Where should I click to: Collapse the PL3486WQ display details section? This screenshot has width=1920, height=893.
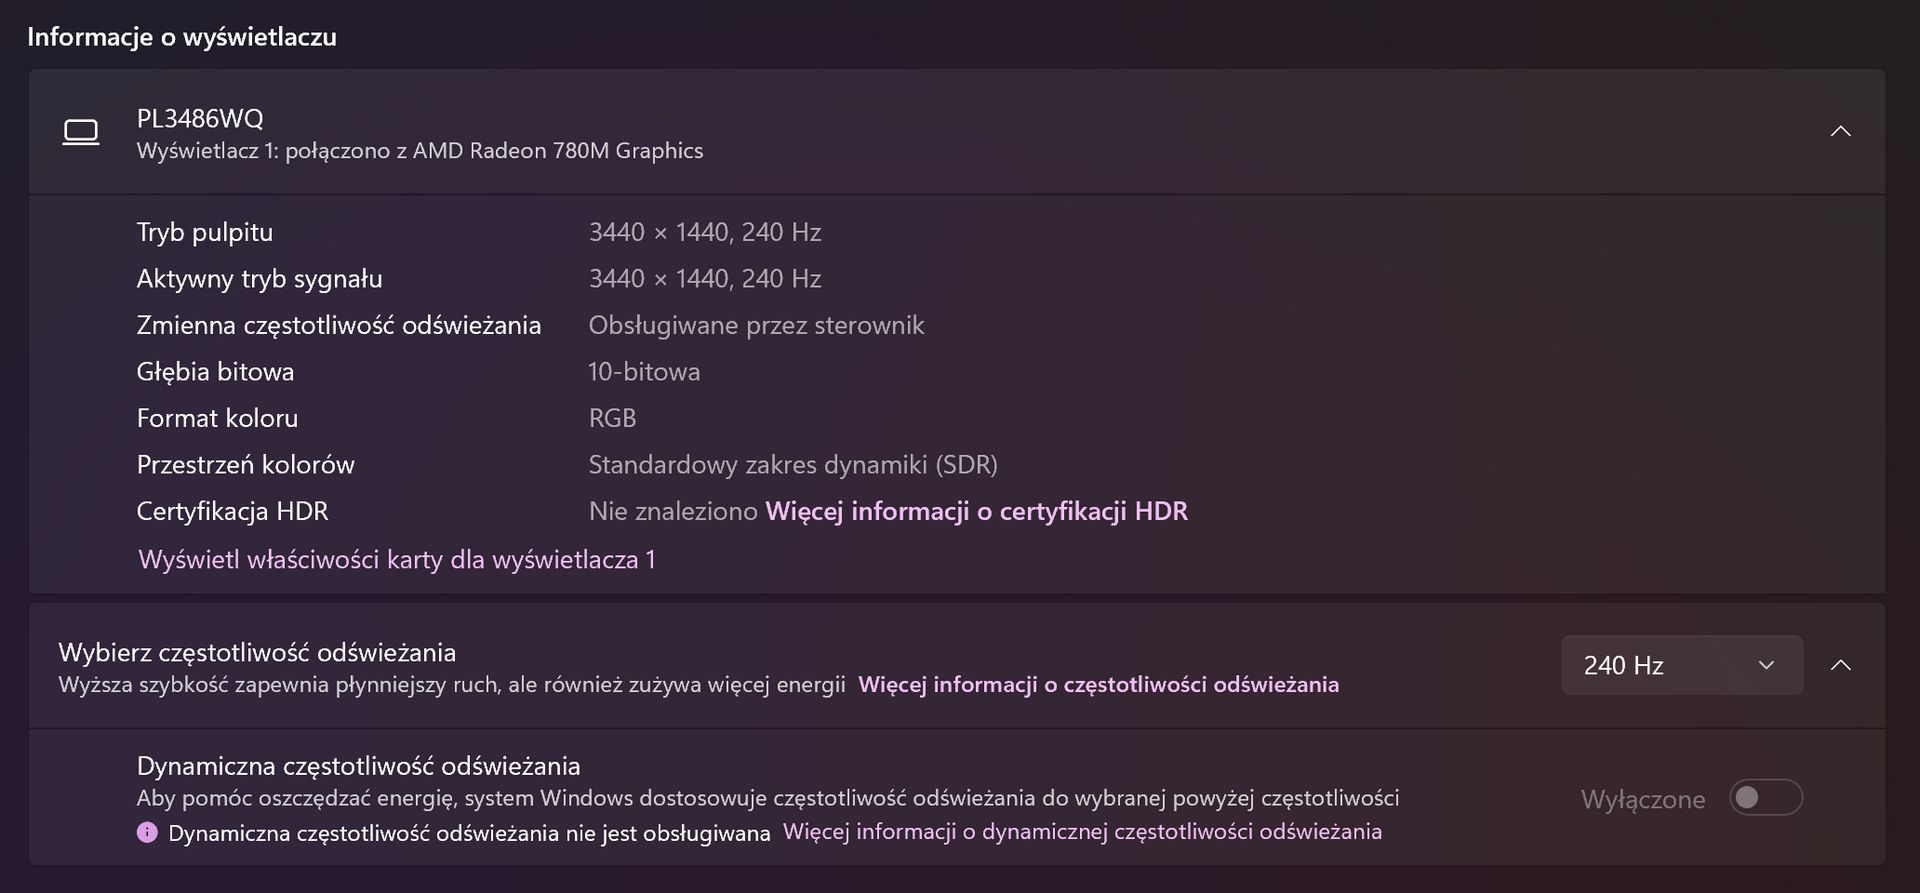(x=1840, y=132)
